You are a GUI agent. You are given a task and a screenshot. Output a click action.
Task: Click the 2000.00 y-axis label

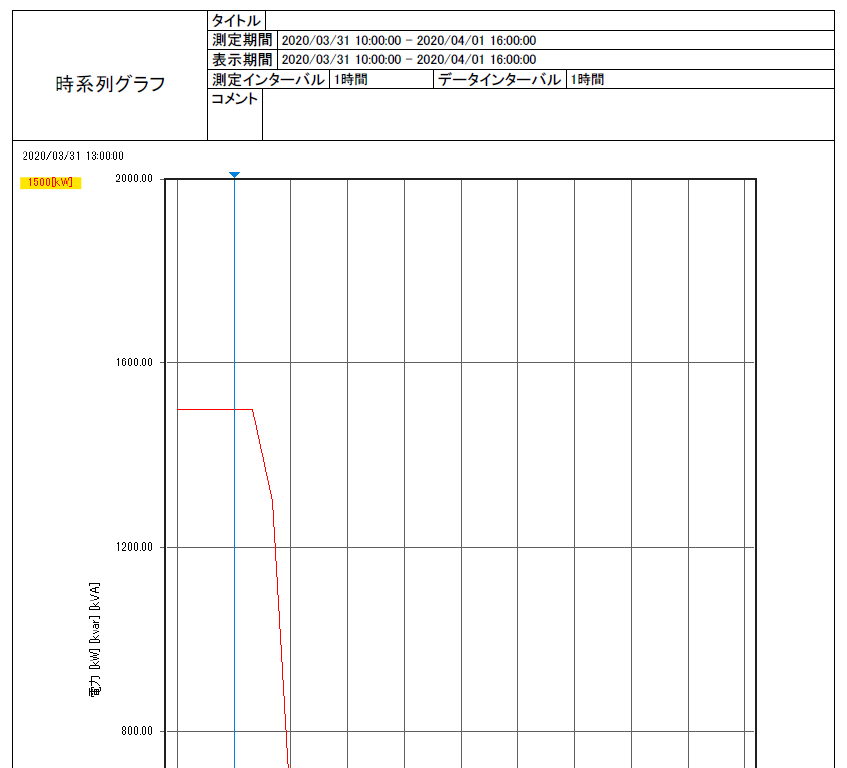click(134, 179)
